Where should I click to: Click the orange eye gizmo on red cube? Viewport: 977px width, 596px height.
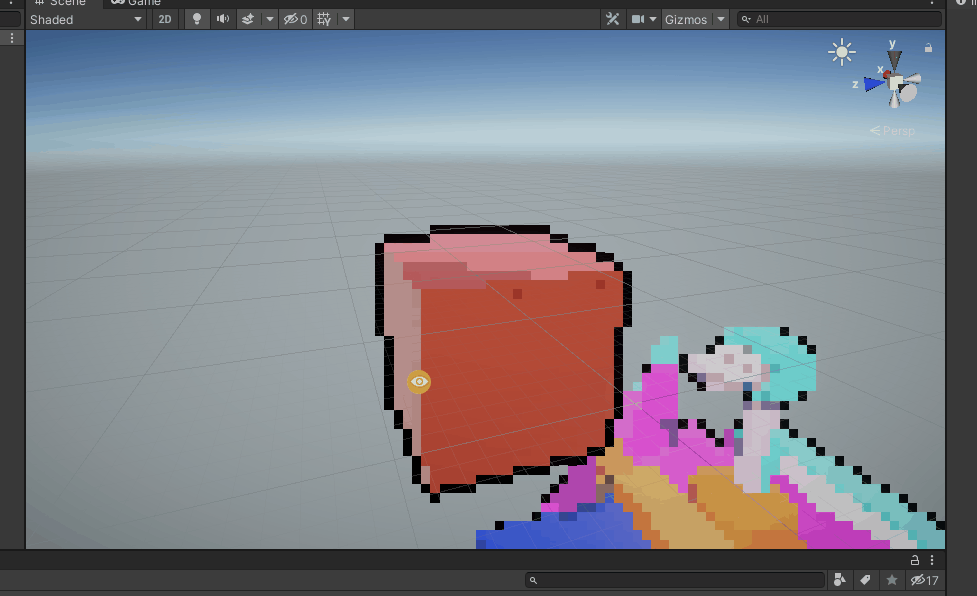[x=419, y=382]
